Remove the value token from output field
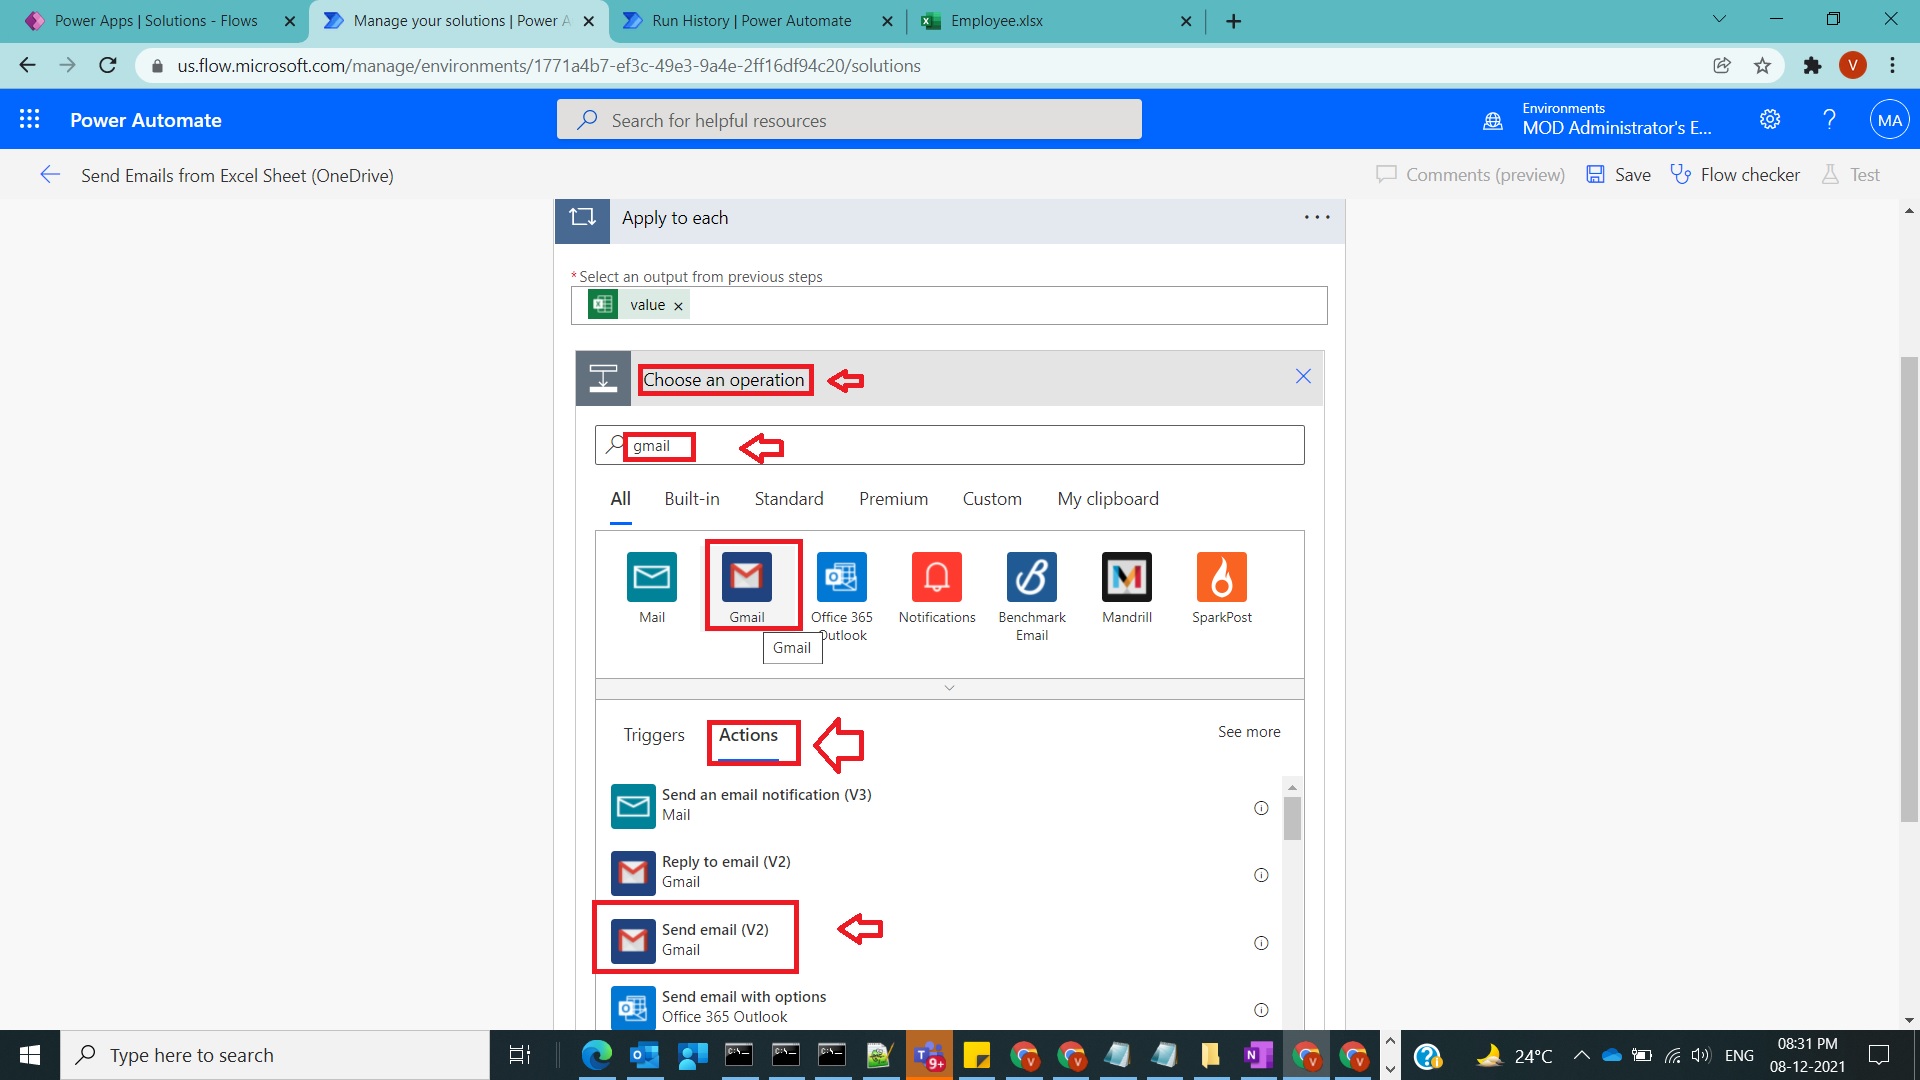1920x1080 pixels. click(x=678, y=305)
